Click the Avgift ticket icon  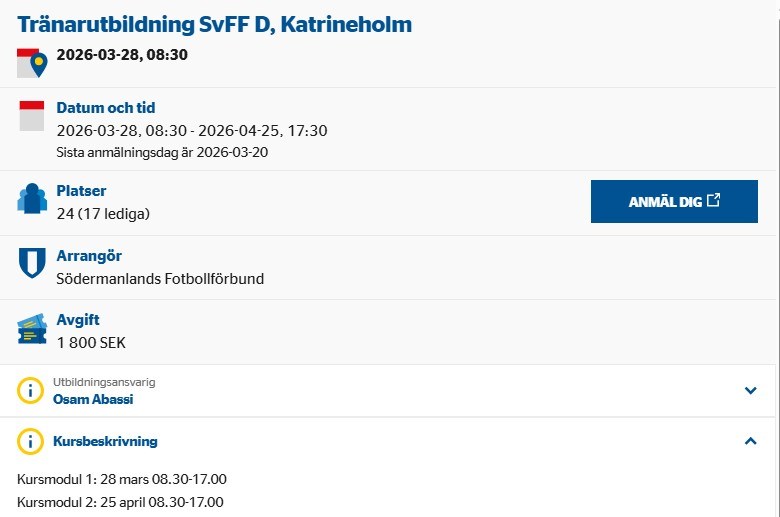point(32,329)
